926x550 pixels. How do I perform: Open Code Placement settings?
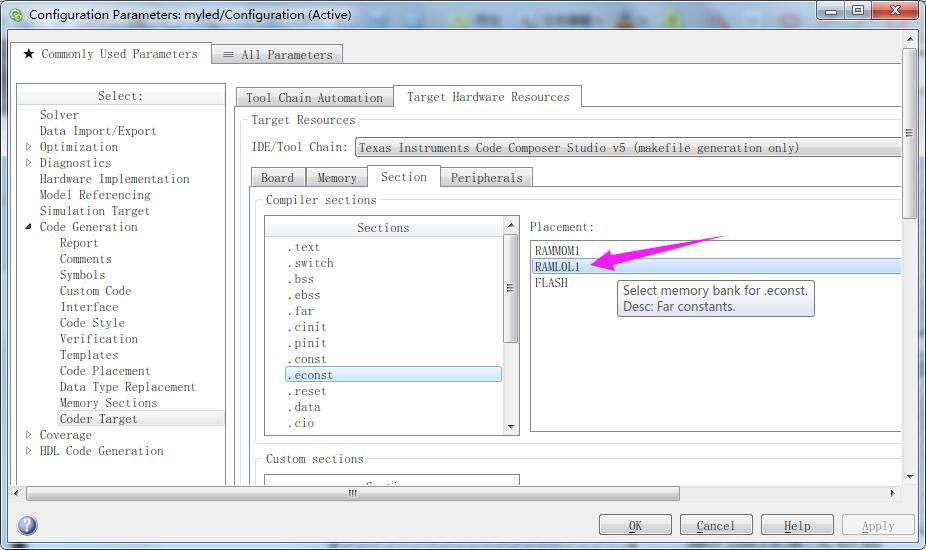[105, 370]
